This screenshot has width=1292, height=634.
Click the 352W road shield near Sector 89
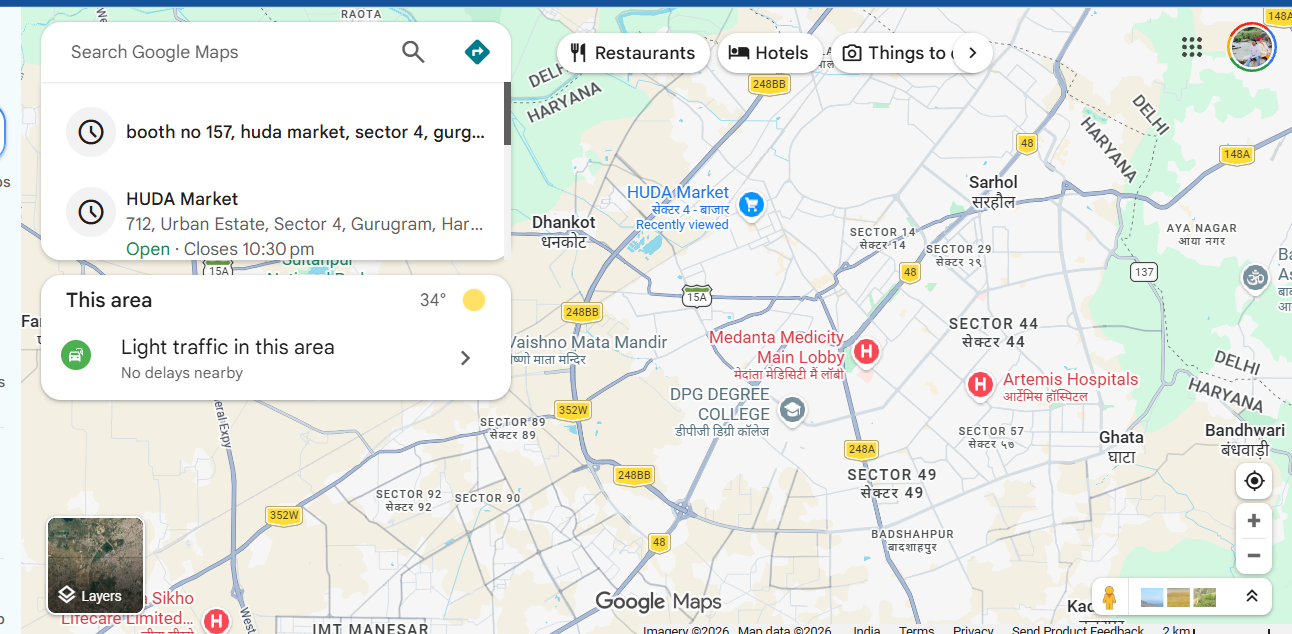tap(573, 410)
